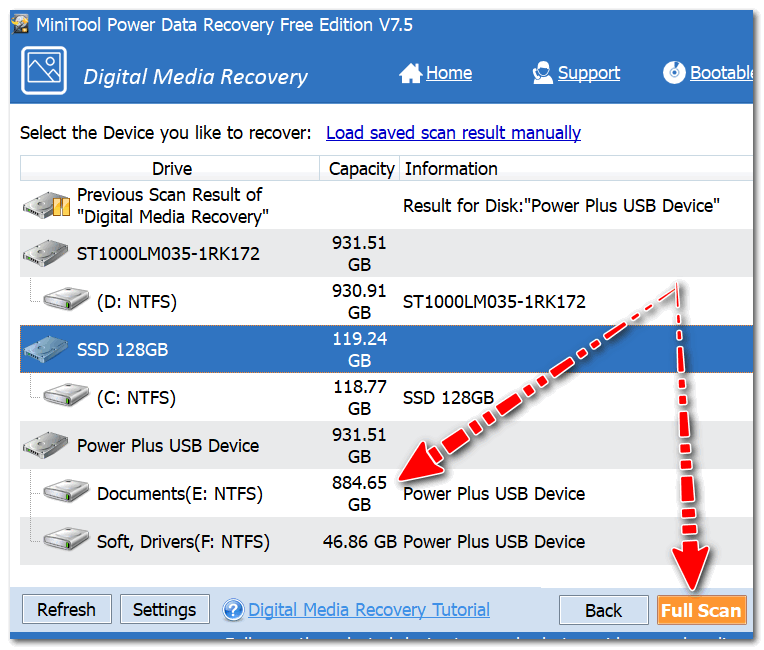
Task: Click Result for Disk:"Power Plus USB Device" text
Action: coord(561,206)
